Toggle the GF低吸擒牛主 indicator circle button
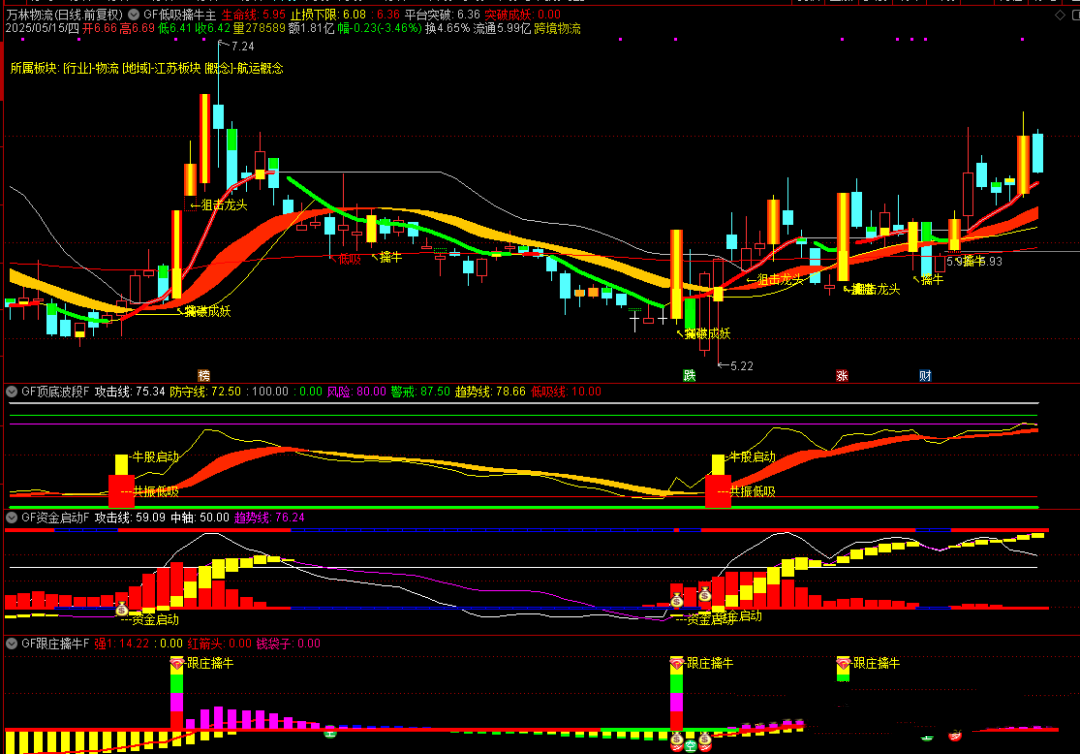Viewport: 1080px width, 754px height. tap(135, 15)
